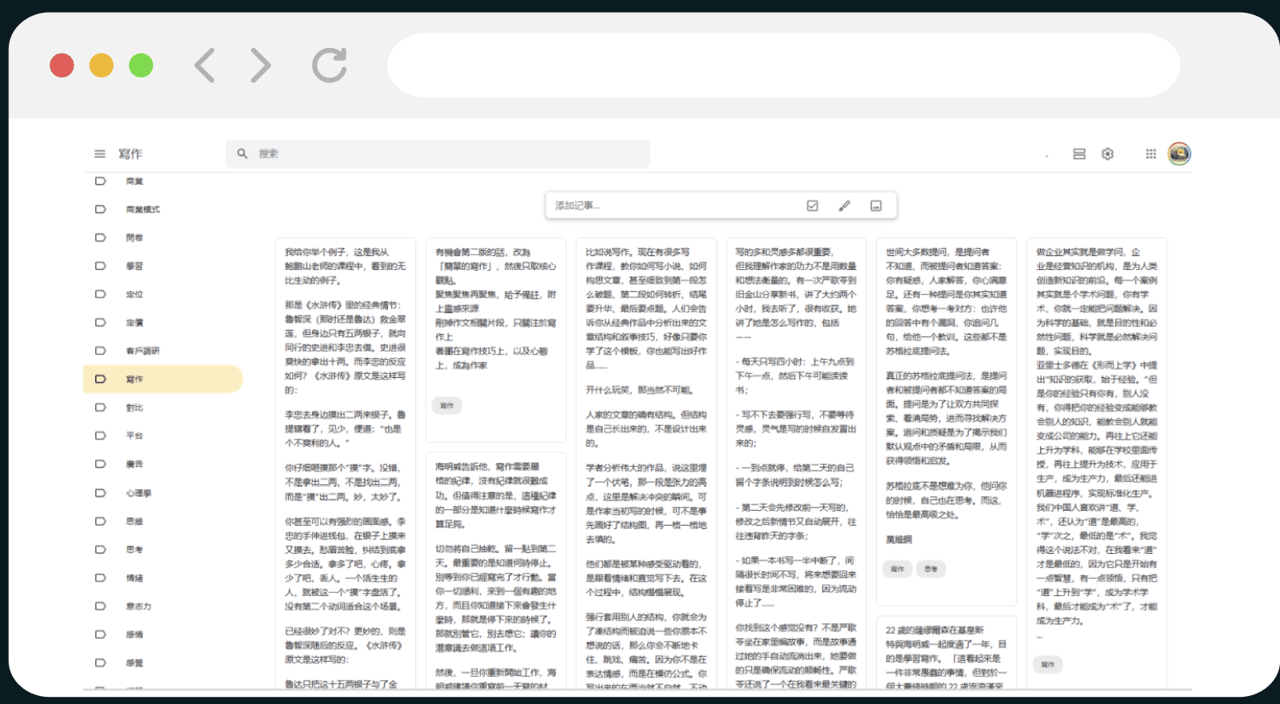The height and width of the screenshot is (704, 1280).
Task: Click 寫作 chip on 做企业其实就是做学问 note
Action: pos(1048,664)
